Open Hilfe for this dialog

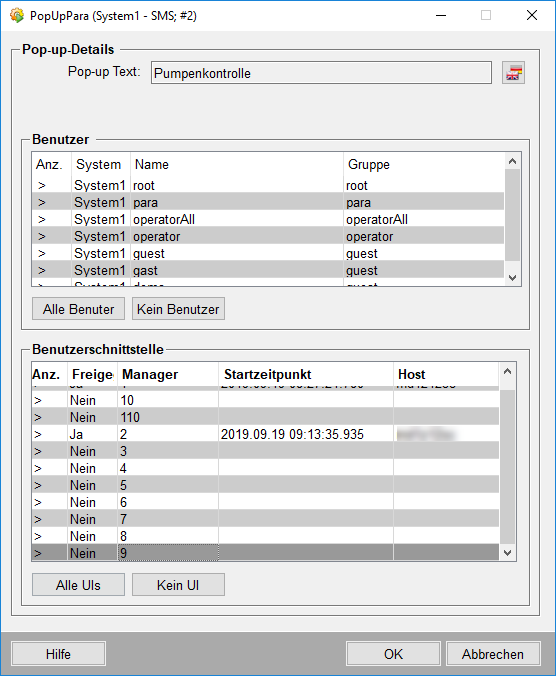coord(59,654)
